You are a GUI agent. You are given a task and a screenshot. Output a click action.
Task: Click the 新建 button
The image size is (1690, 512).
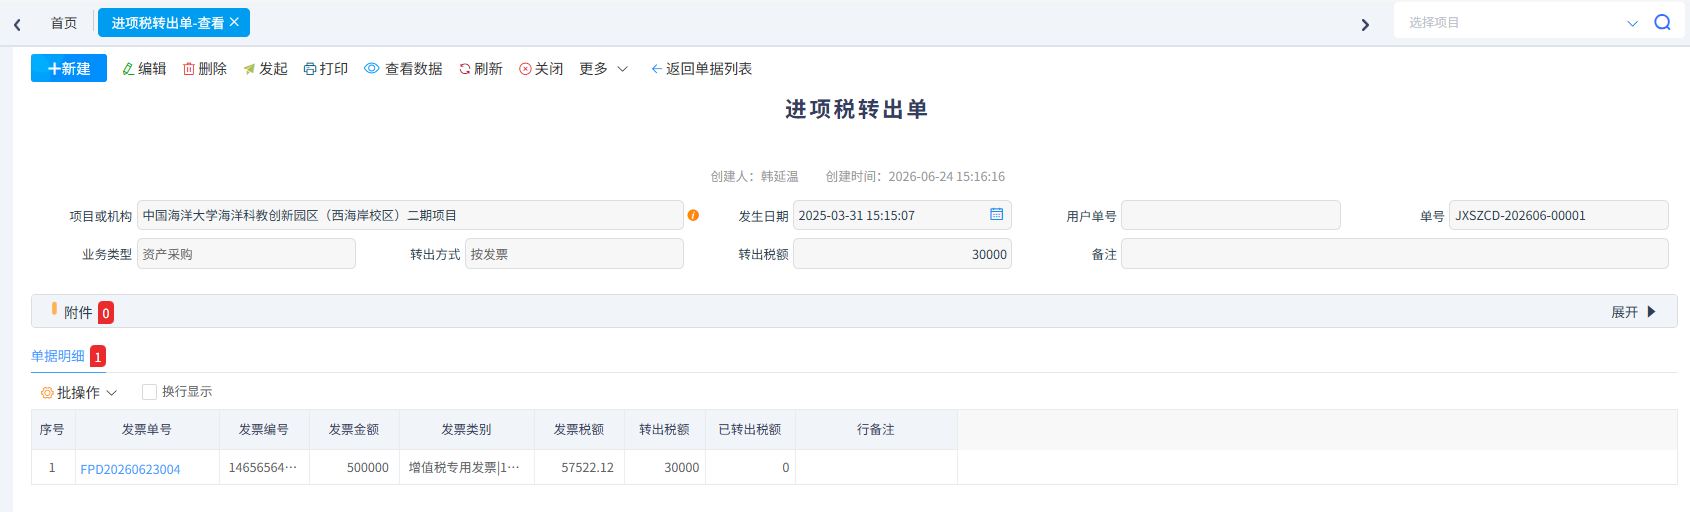click(69, 68)
